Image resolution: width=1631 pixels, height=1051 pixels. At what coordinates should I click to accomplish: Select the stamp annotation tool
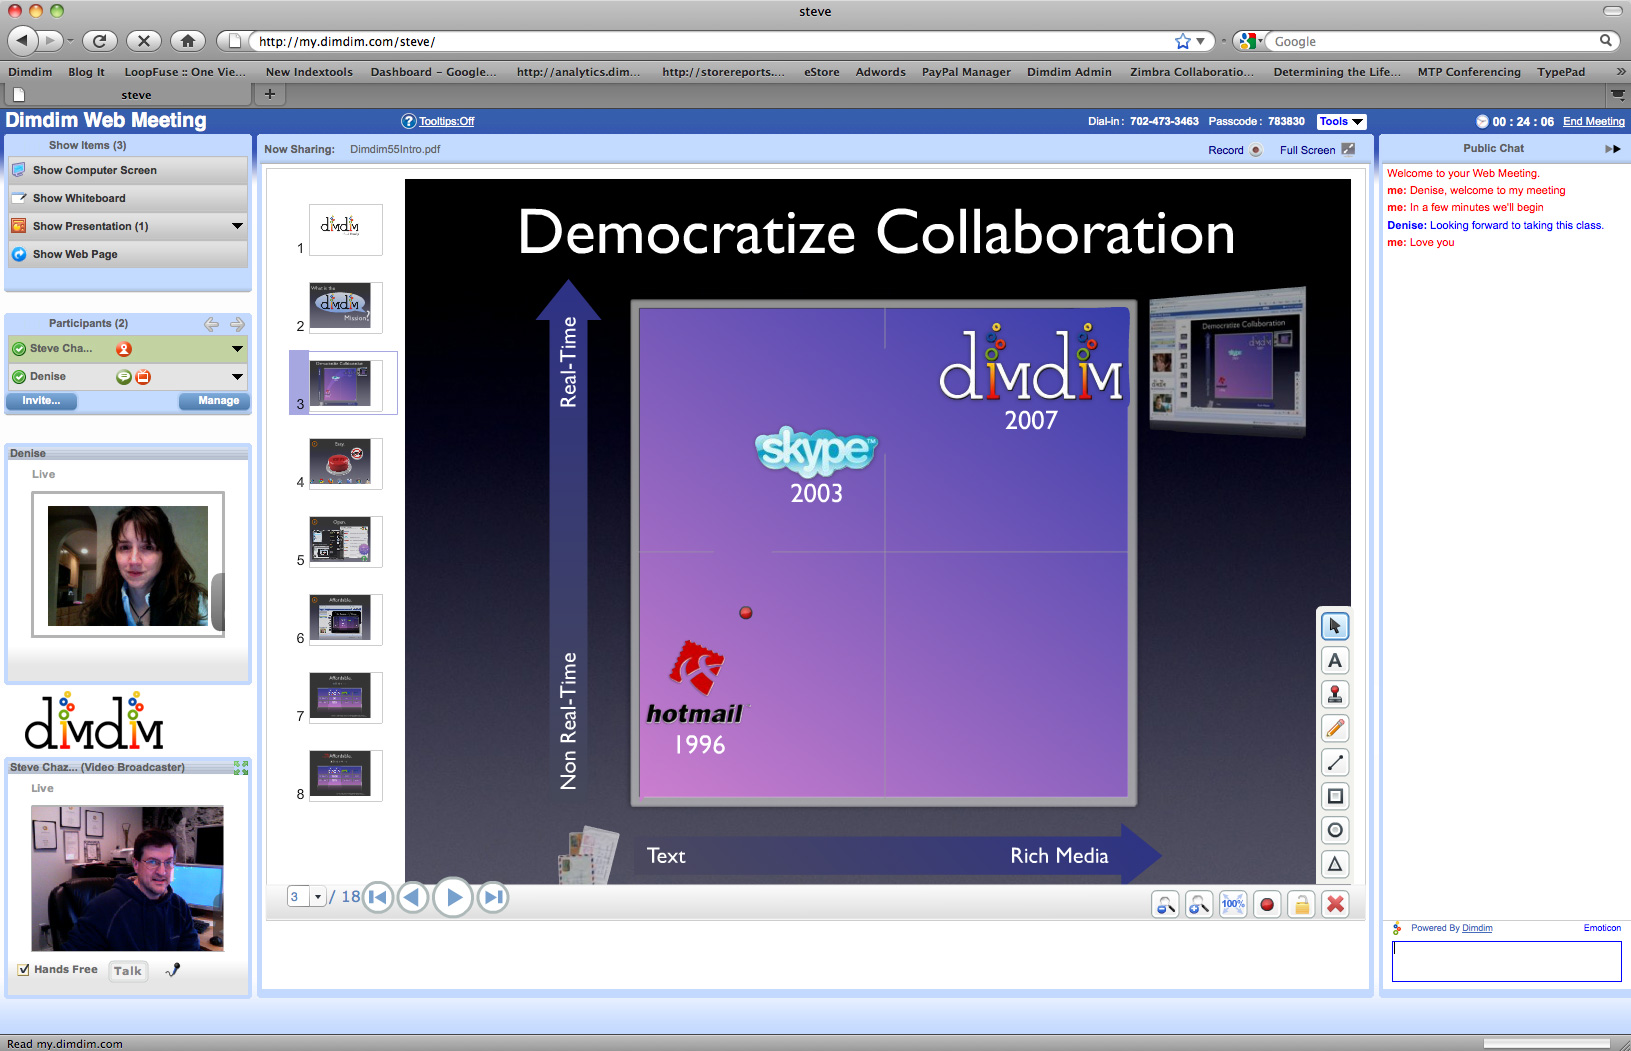1334,694
